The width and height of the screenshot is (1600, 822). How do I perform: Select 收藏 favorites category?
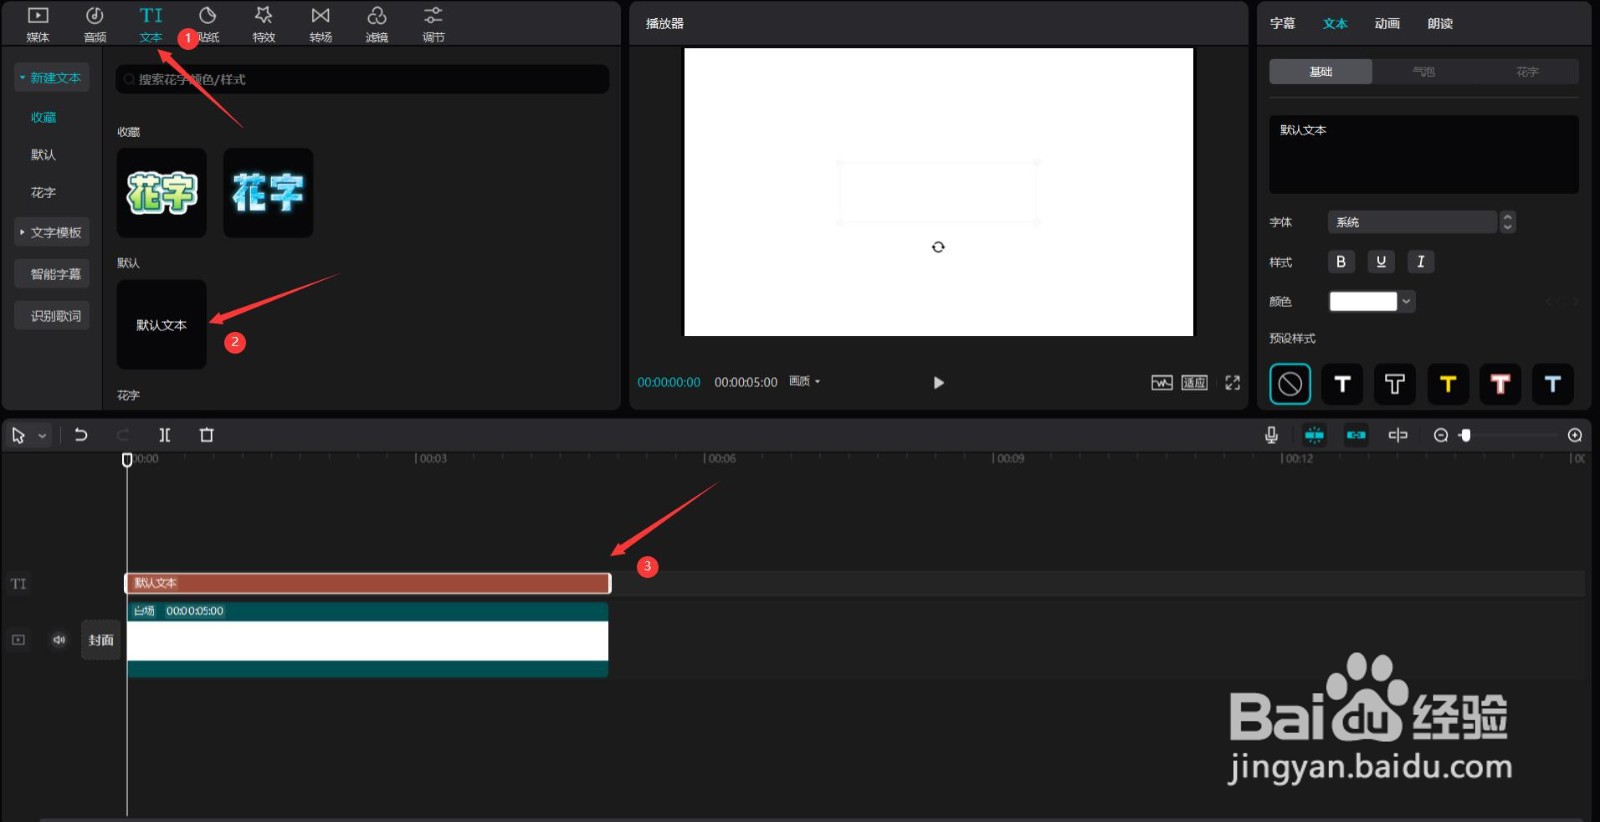(x=43, y=117)
